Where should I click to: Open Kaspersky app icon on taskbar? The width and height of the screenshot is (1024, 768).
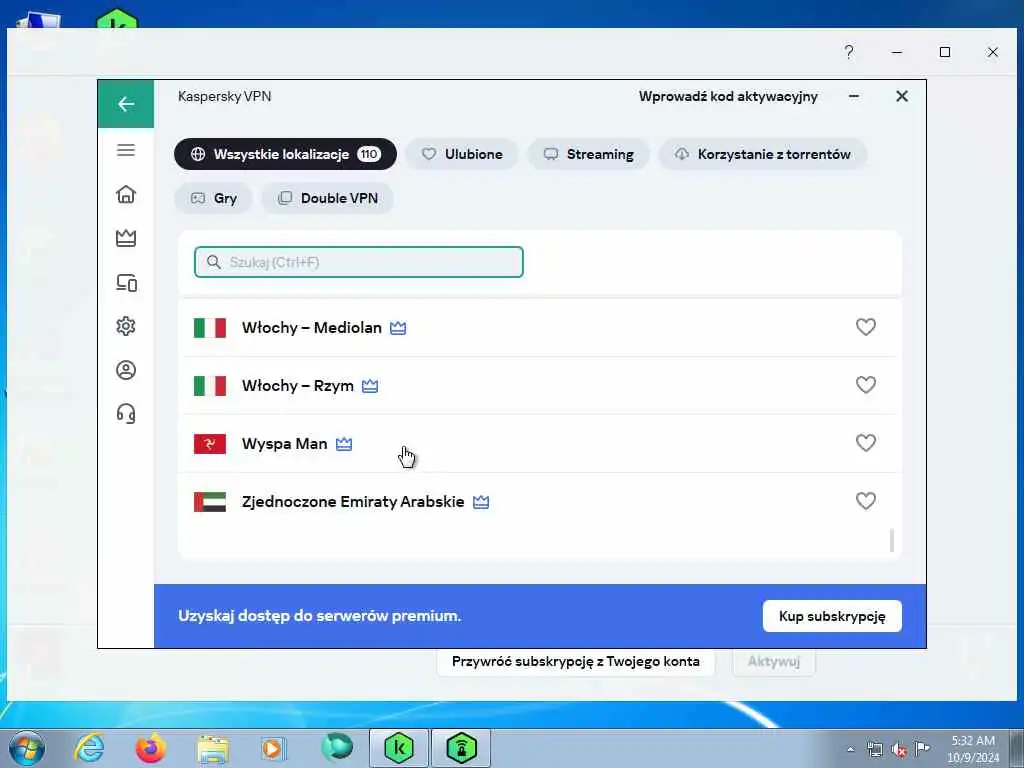(x=399, y=748)
